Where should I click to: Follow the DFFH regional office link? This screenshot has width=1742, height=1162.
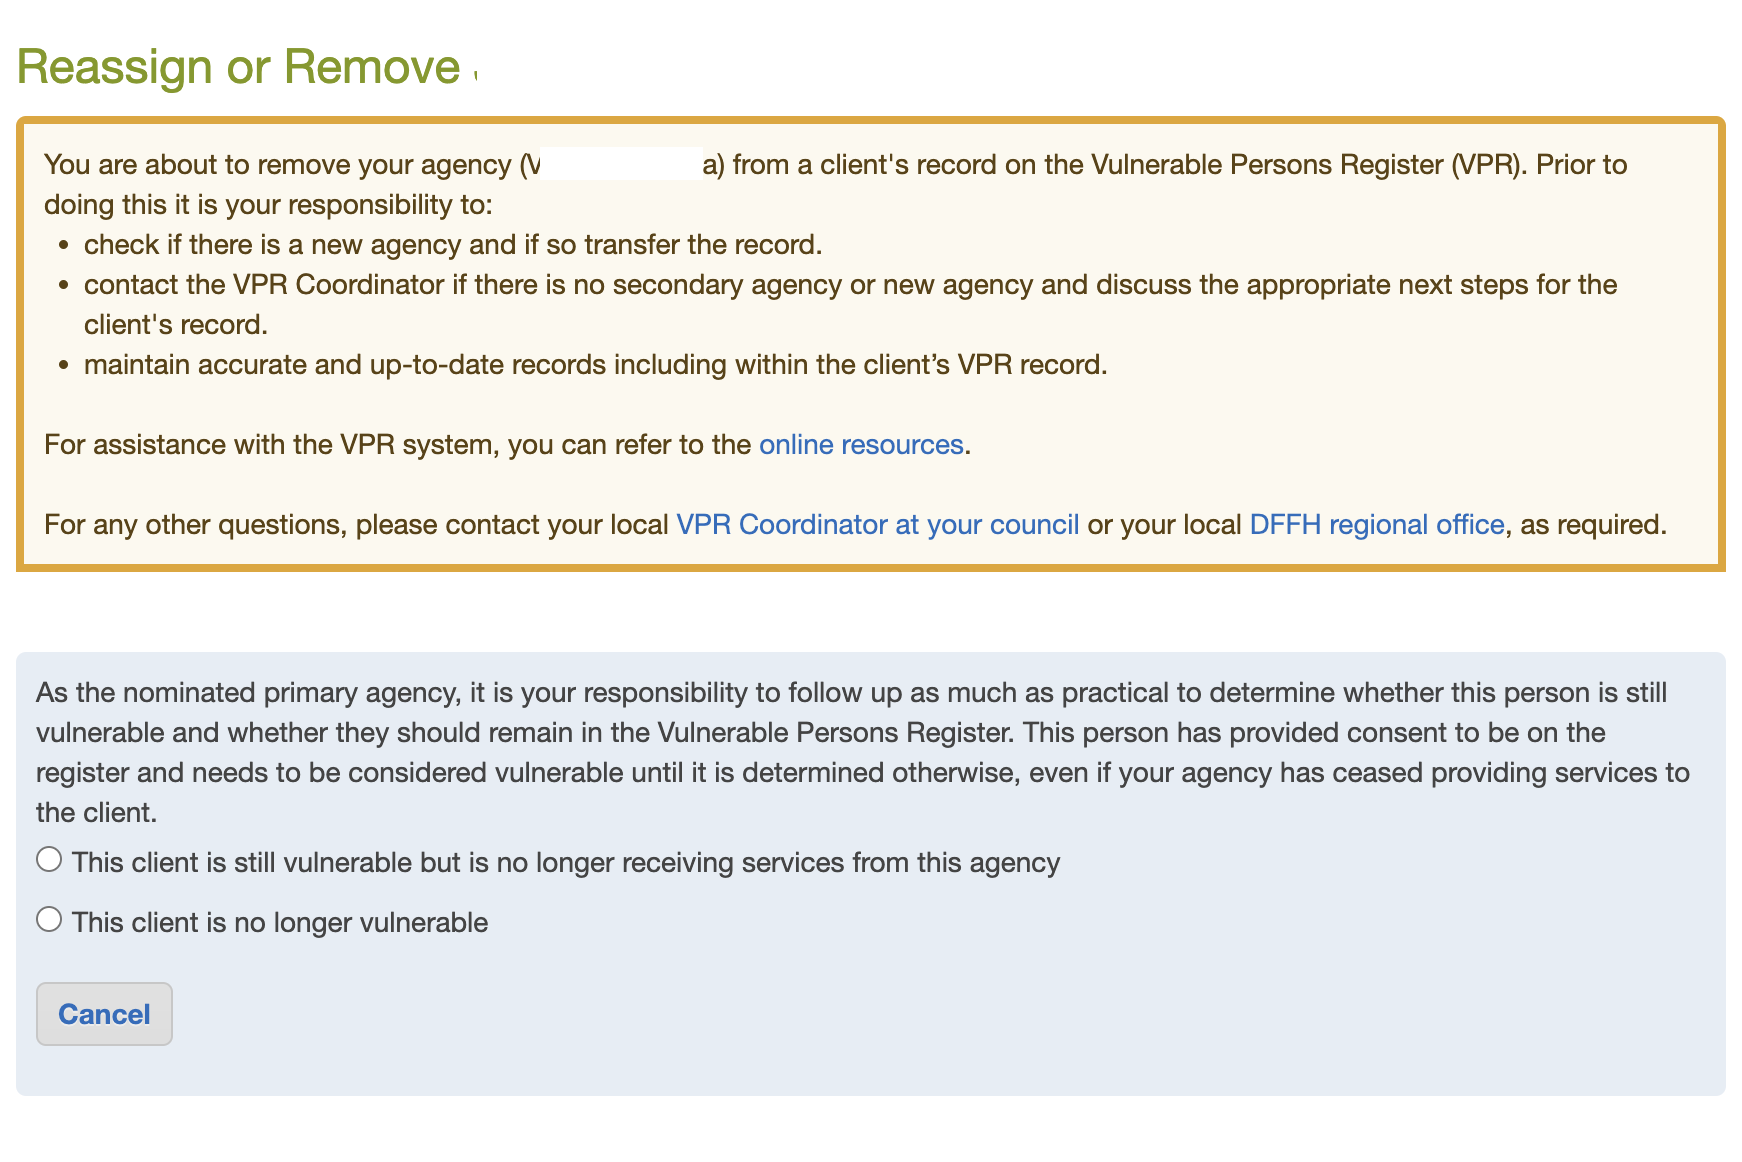[1376, 525]
